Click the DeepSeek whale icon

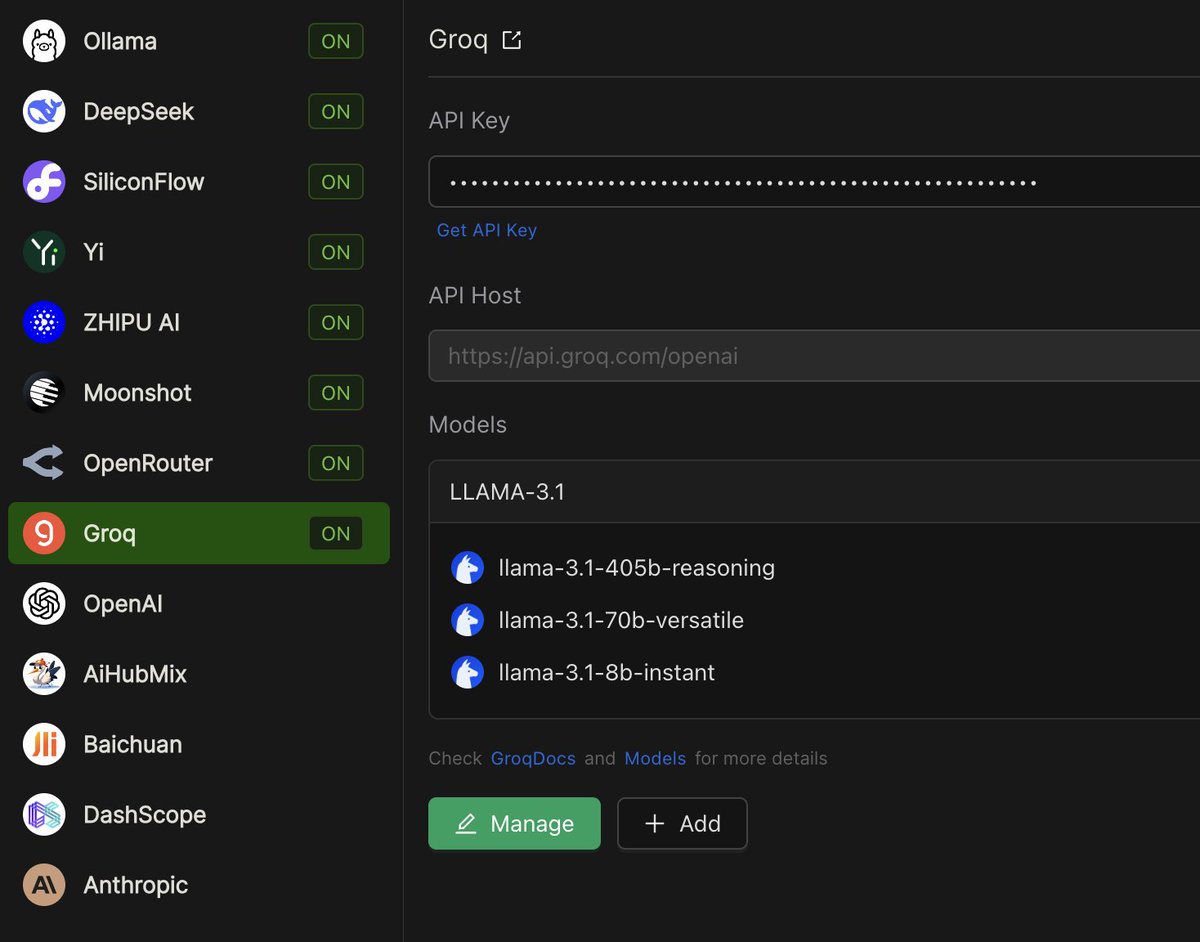(44, 111)
